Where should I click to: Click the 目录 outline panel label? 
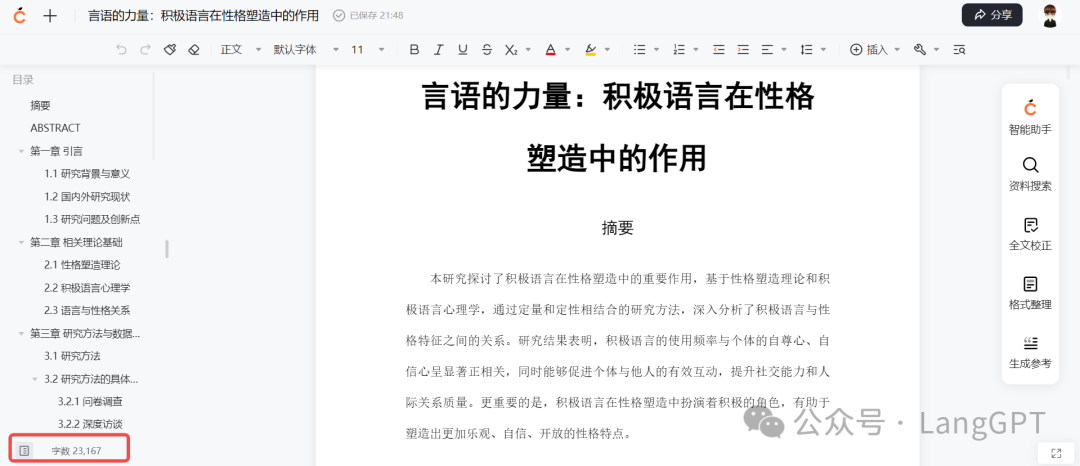point(23,80)
